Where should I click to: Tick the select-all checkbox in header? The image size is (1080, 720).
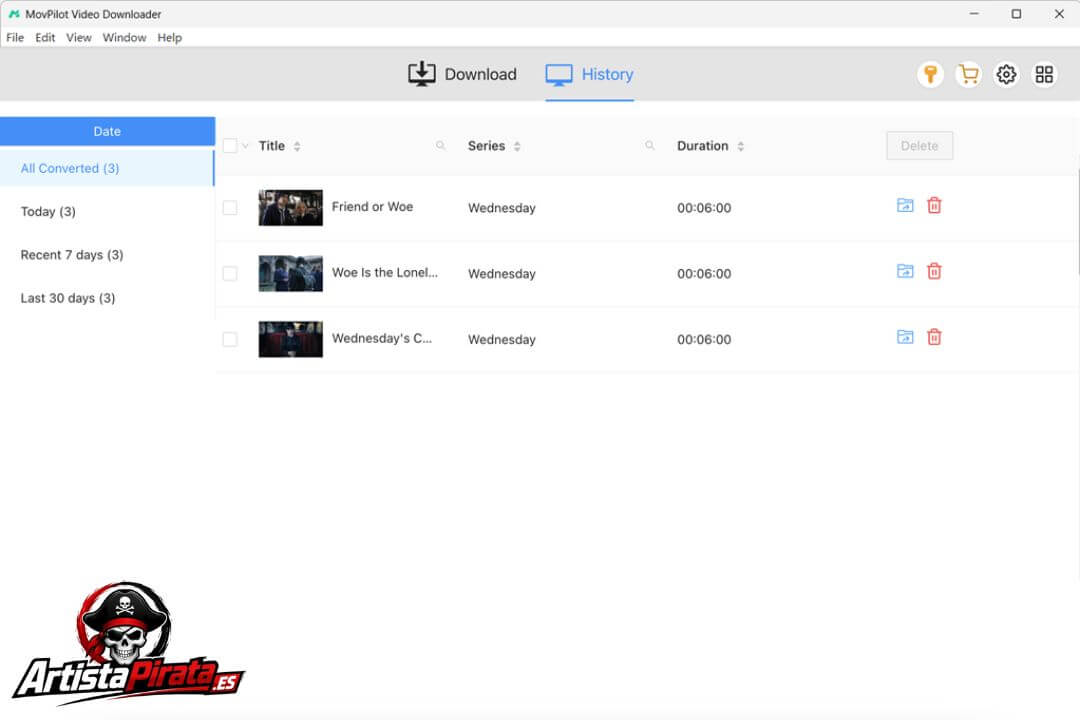tap(230, 145)
